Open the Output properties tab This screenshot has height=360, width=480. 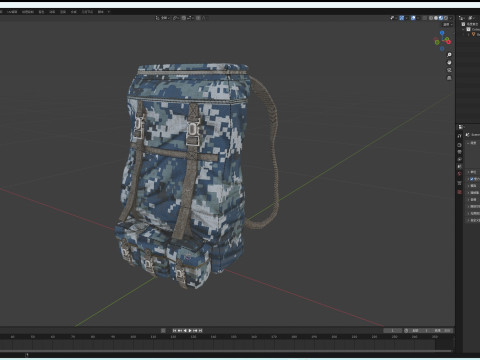(459, 152)
